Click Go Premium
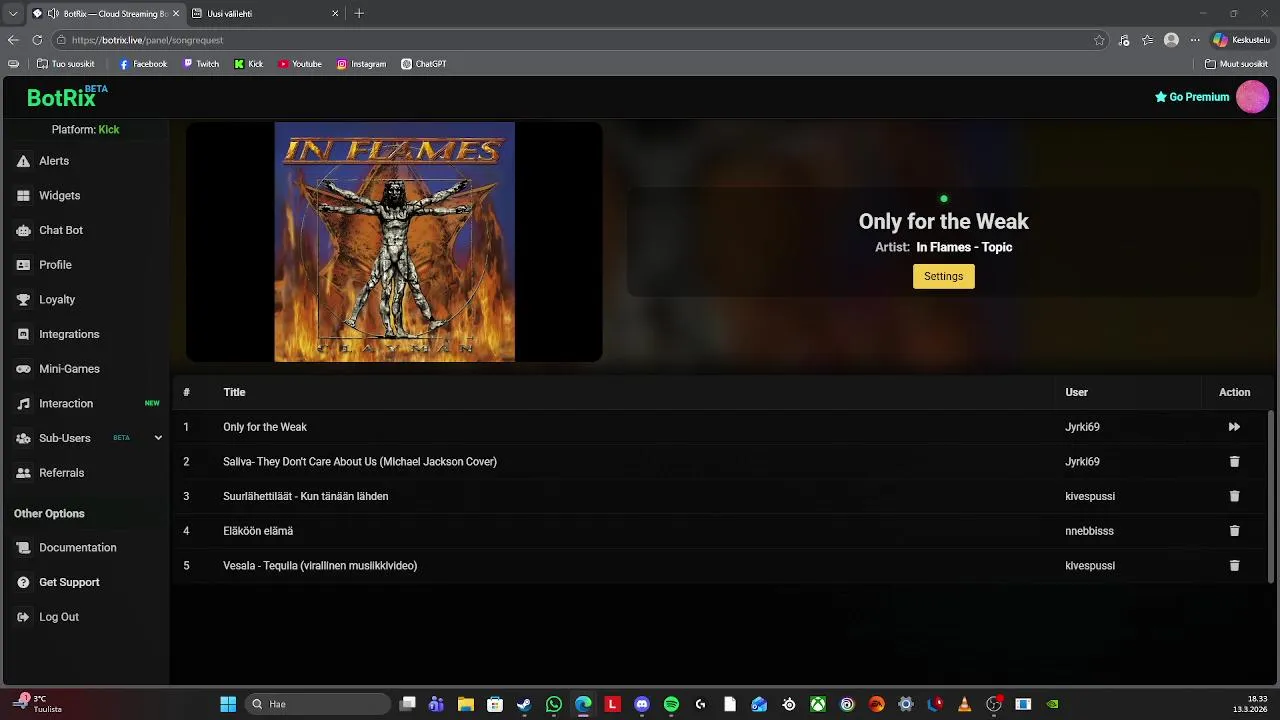The height and width of the screenshot is (720, 1280). click(x=1192, y=97)
